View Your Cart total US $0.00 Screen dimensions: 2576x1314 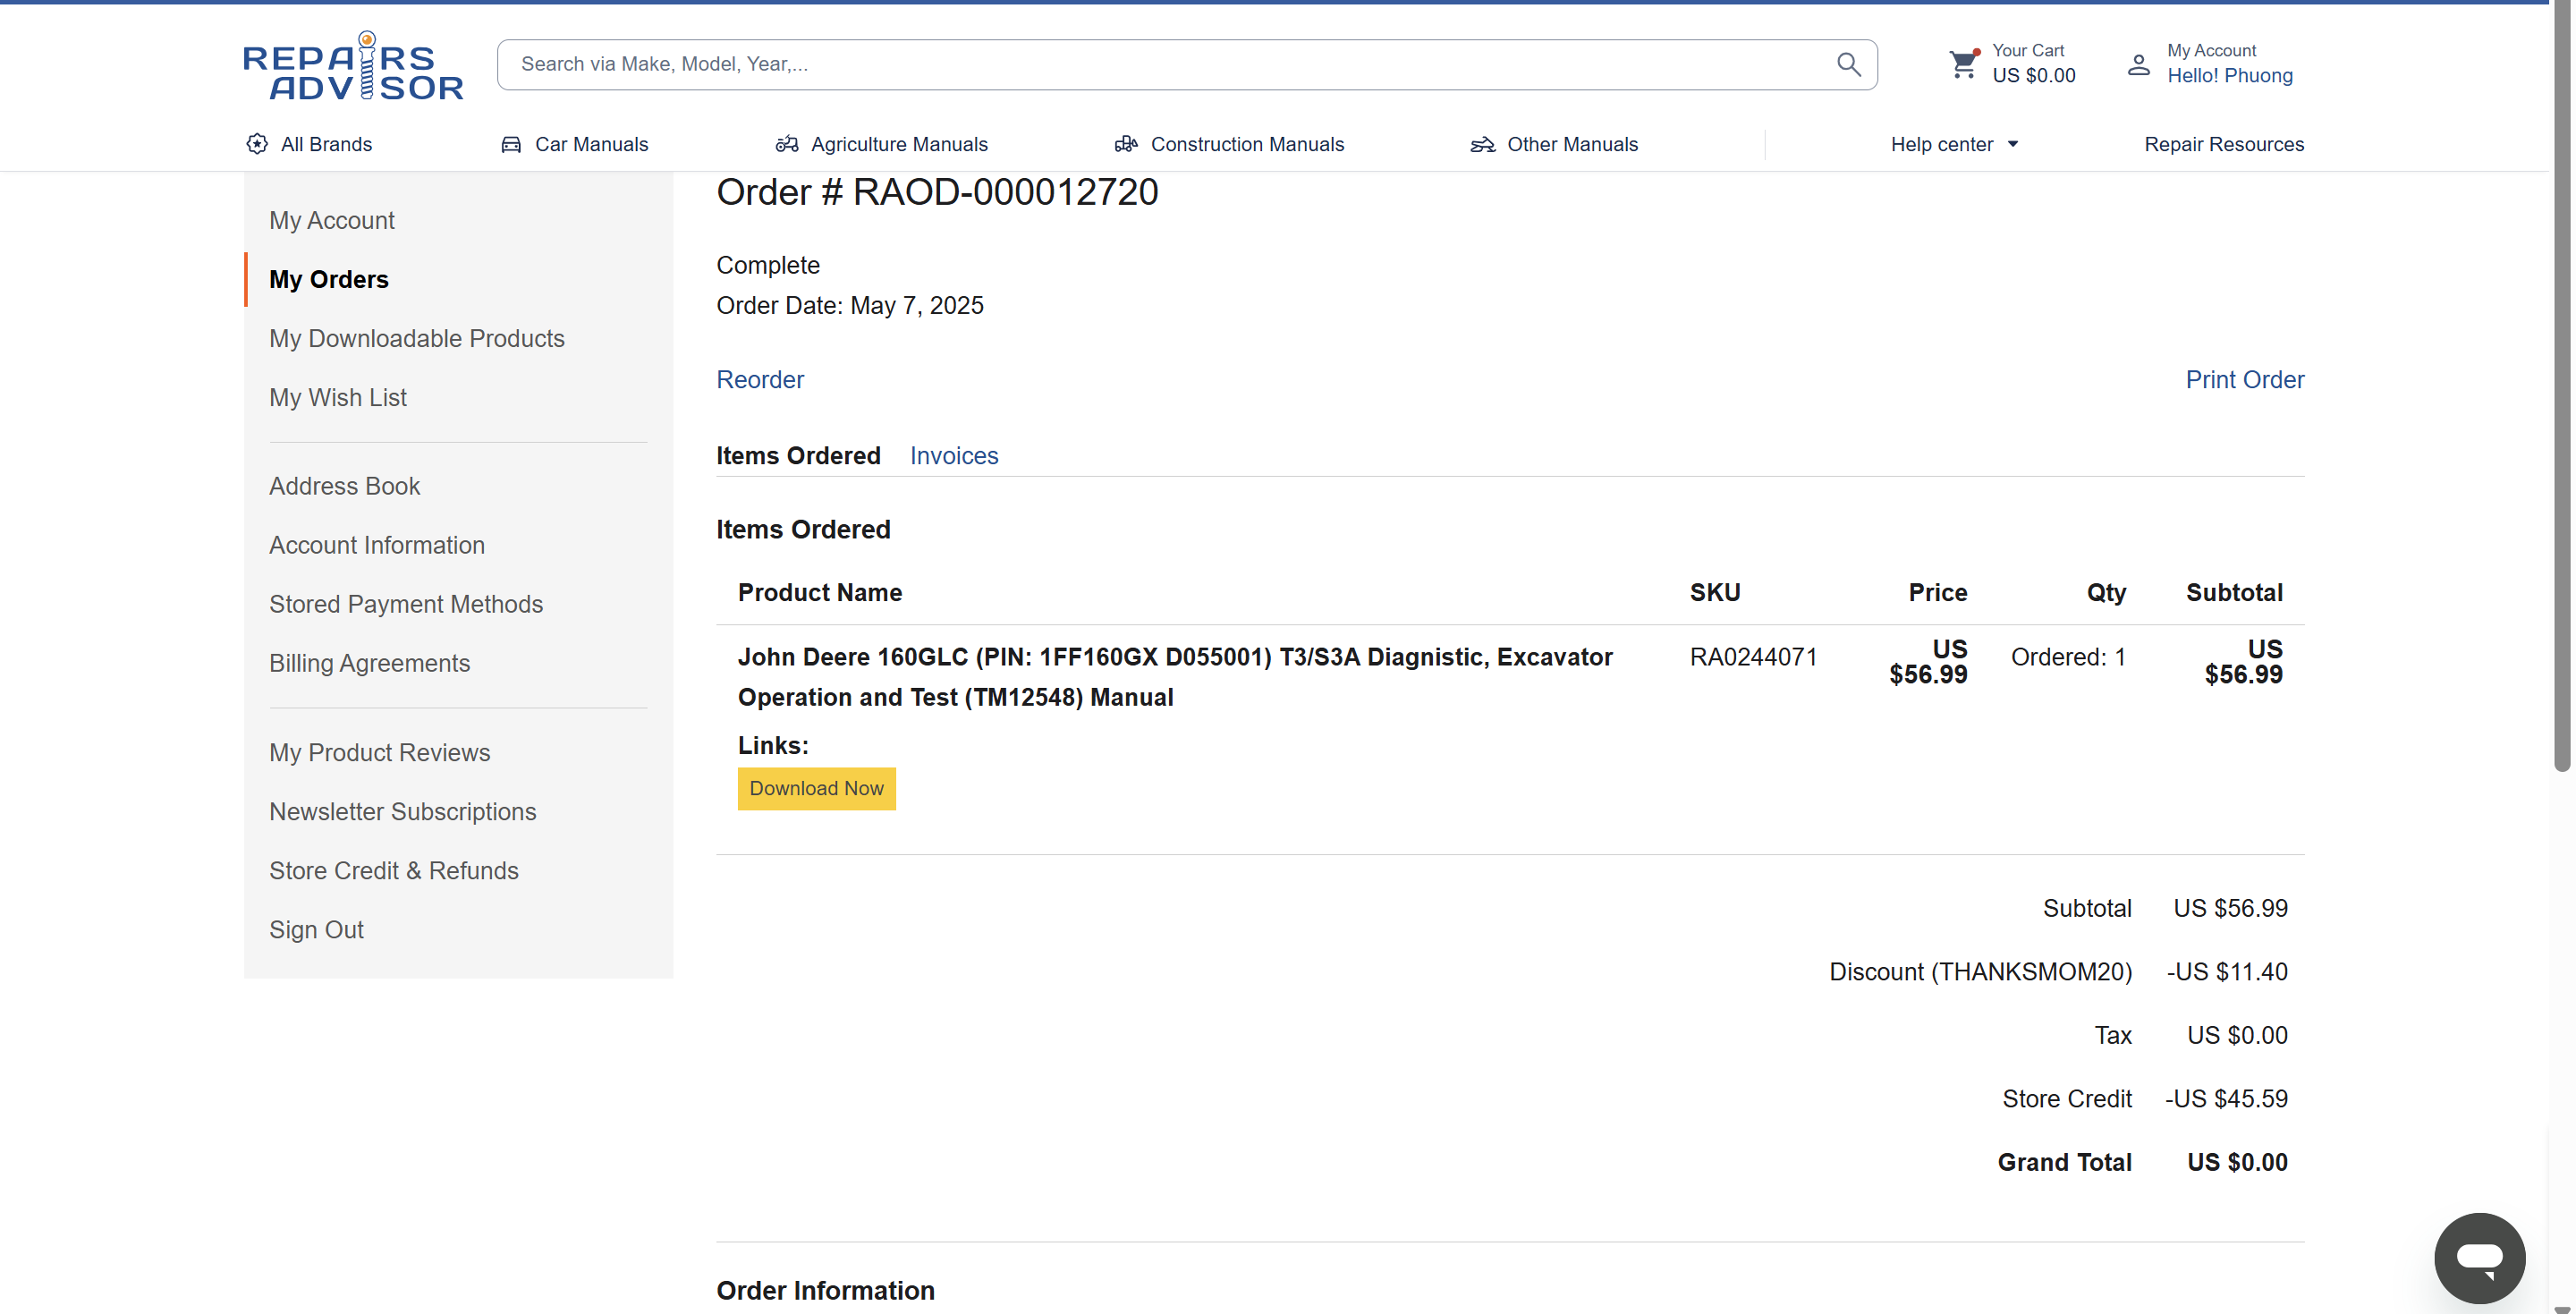pyautogui.click(x=2033, y=76)
